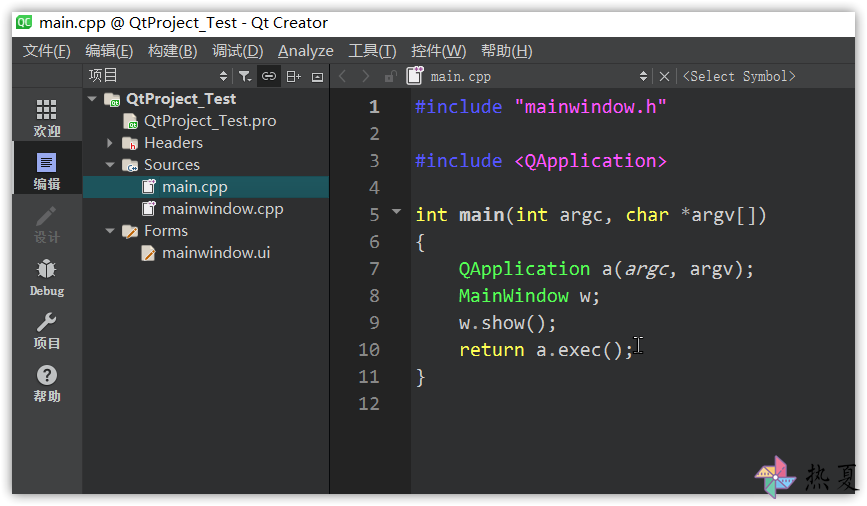Open the Welcome (欢迎) mode
This screenshot has height=506, width=867.
(x=46, y=117)
